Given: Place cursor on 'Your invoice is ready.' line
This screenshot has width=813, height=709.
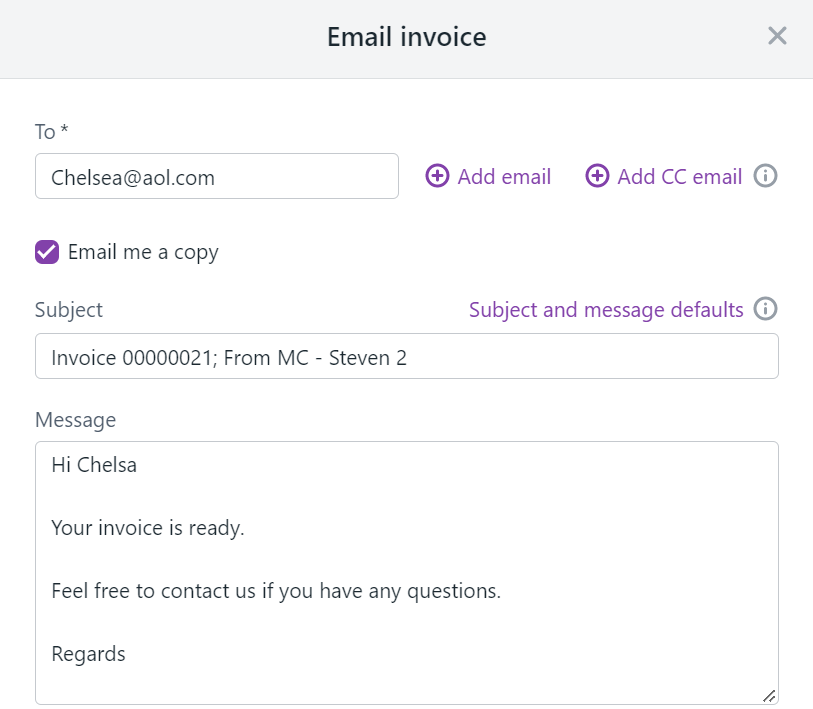Looking at the screenshot, I should (x=148, y=528).
